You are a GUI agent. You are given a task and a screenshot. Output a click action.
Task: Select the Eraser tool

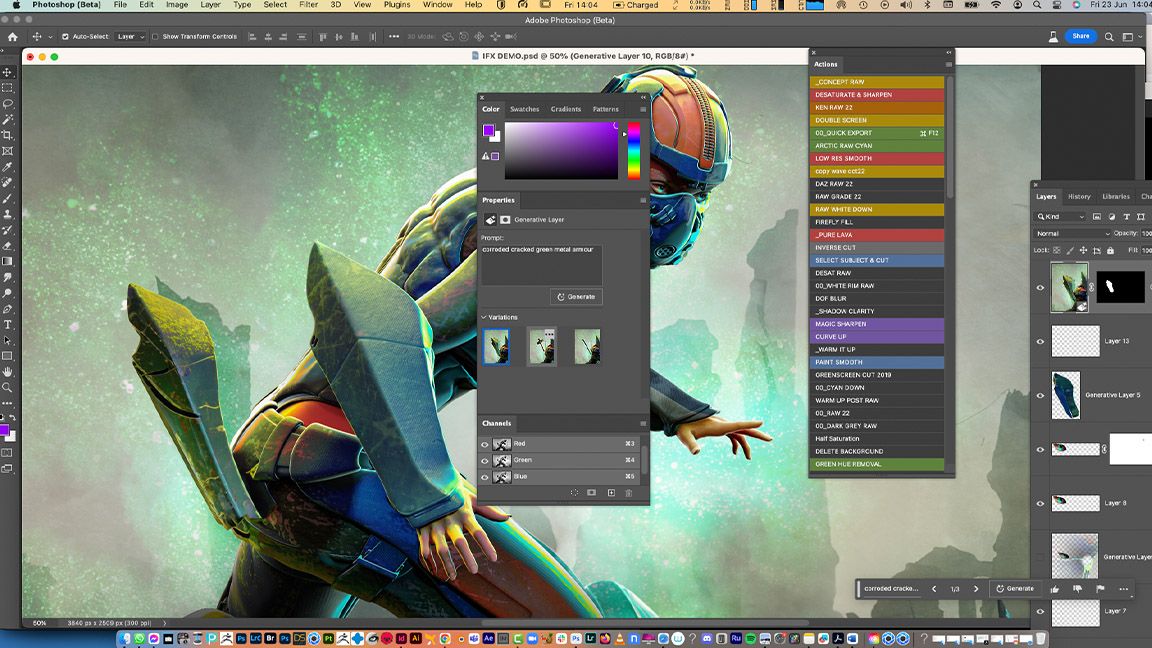click(7, 245)
